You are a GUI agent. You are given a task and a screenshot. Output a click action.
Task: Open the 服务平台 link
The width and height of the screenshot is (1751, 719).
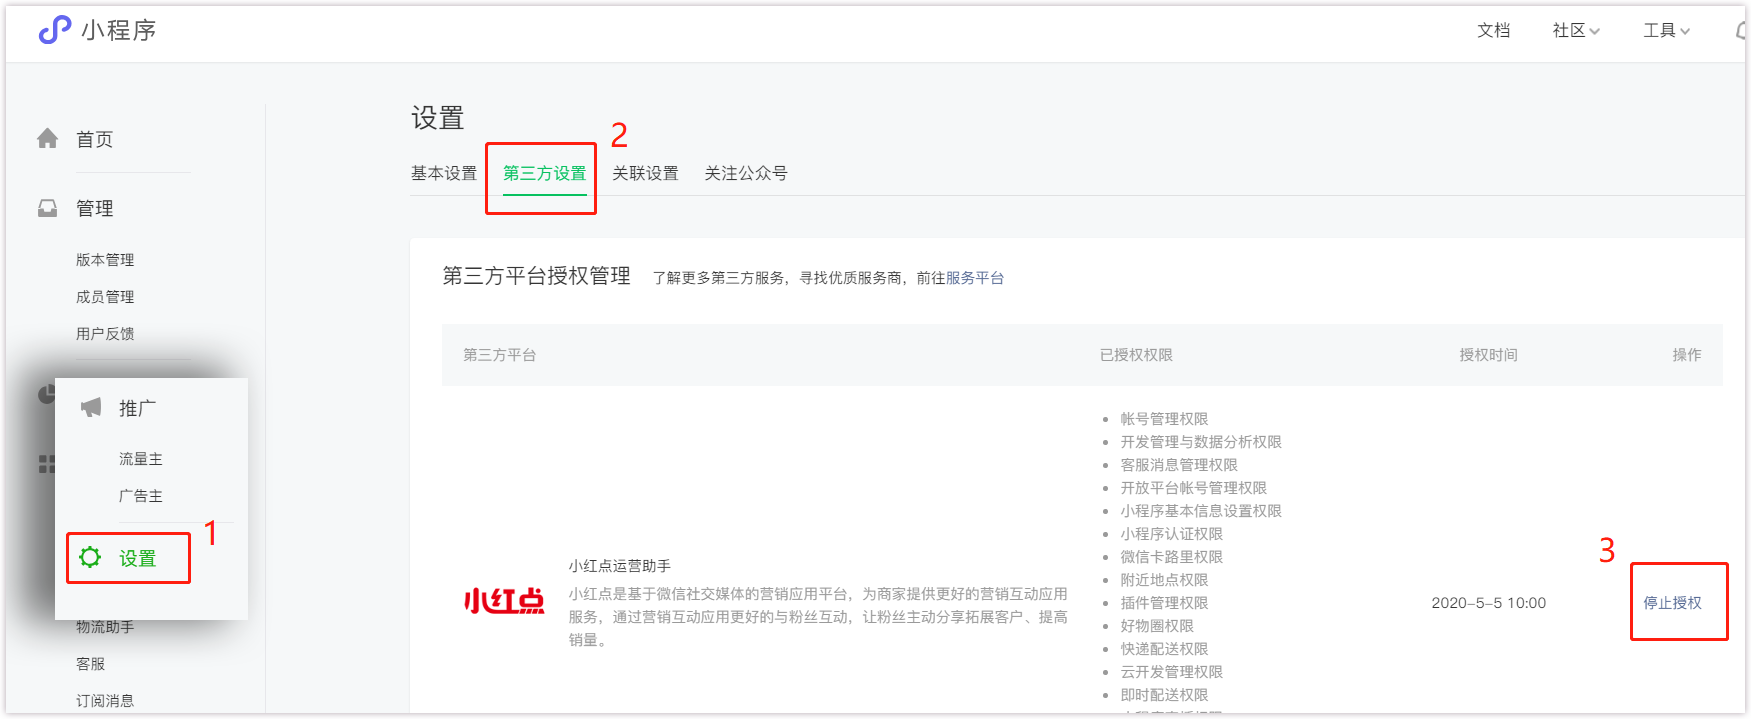pyautogui.click(x=974, y=278)
